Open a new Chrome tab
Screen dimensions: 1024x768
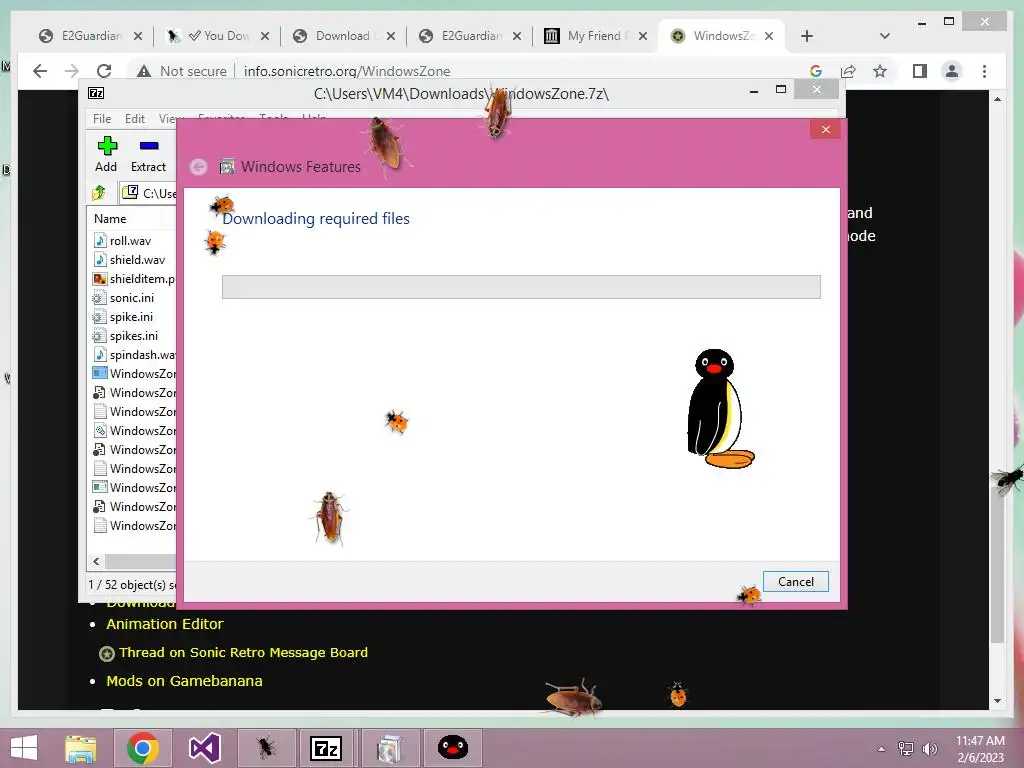click(807, 36)
